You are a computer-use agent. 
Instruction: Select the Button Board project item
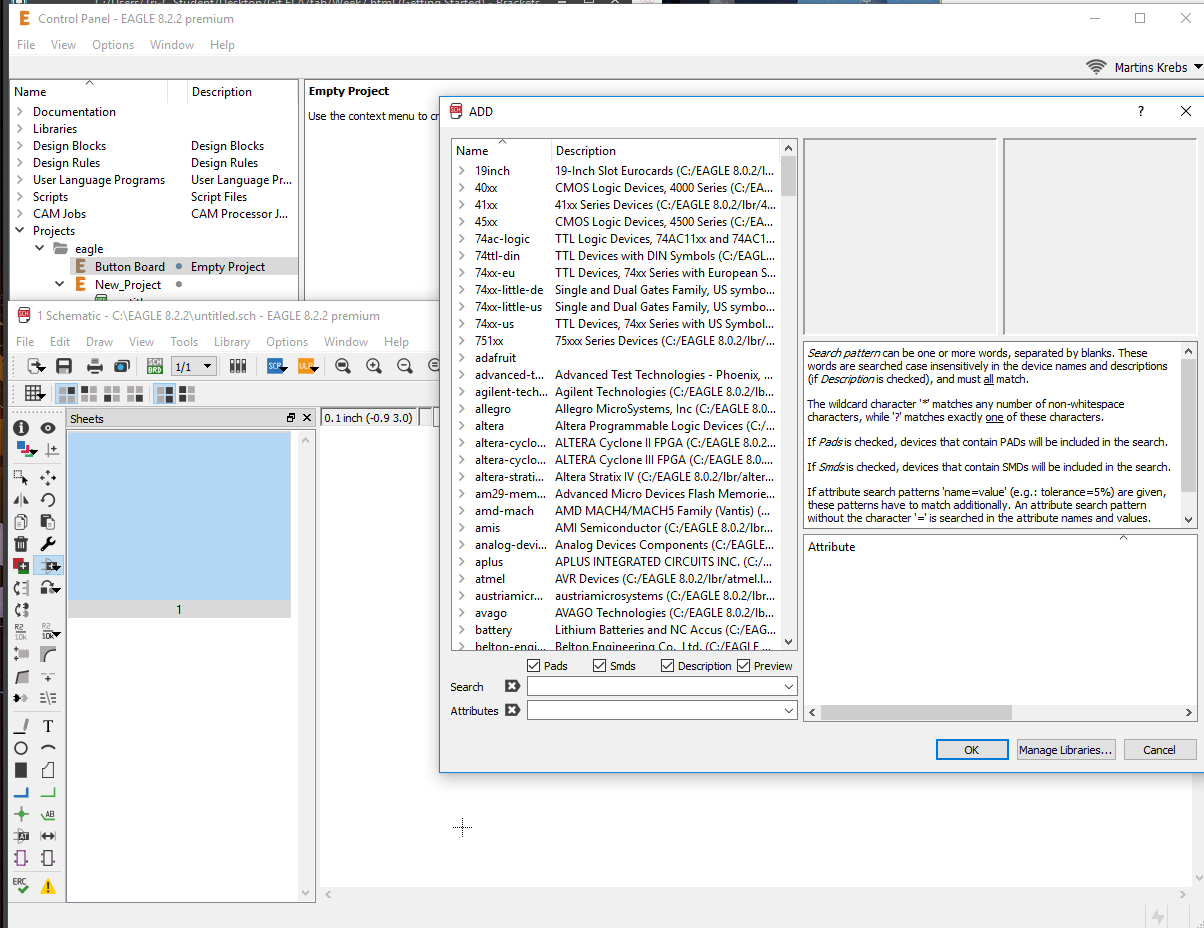pos(130,267)
